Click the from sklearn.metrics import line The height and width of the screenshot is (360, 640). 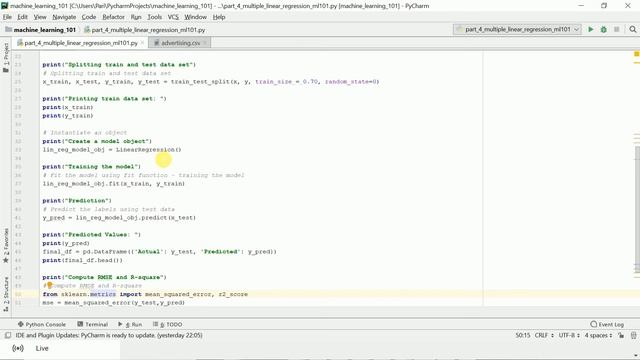[x=145, y=294]
